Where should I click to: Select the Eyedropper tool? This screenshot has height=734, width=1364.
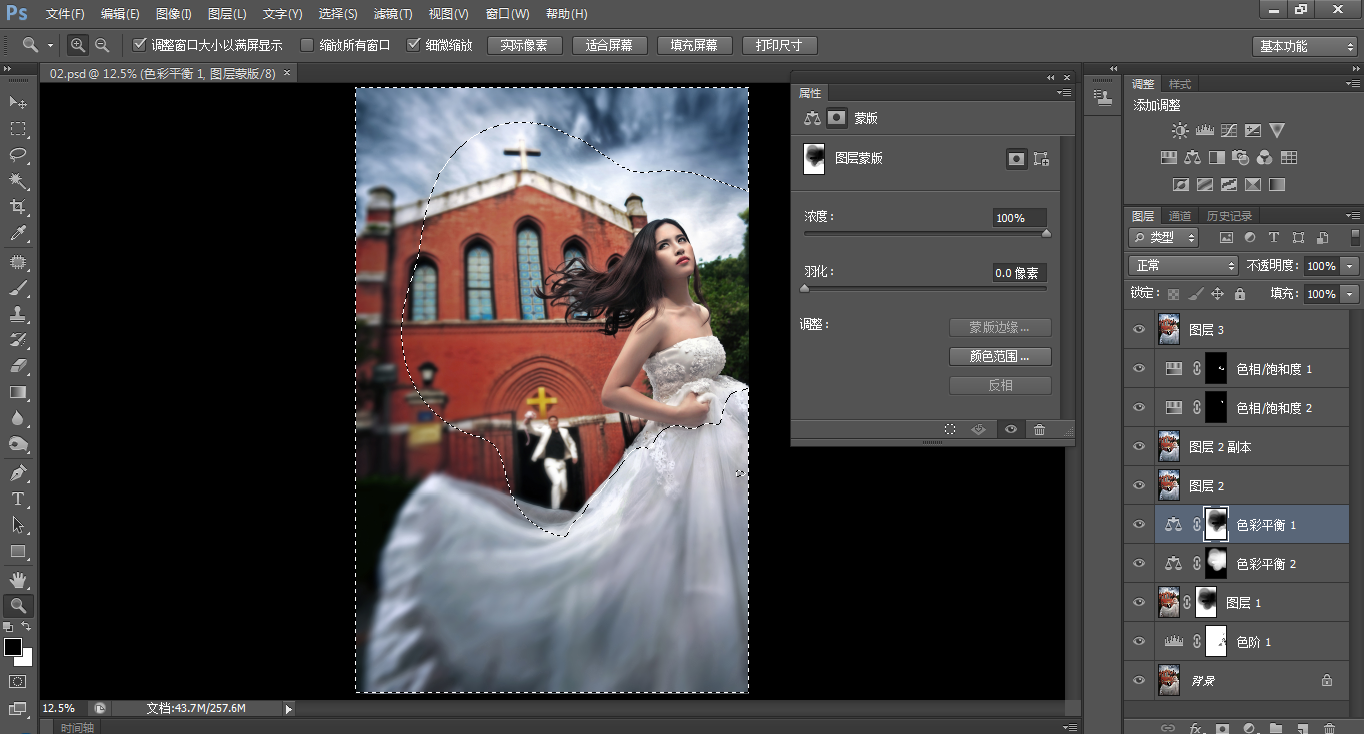(18, 233)
